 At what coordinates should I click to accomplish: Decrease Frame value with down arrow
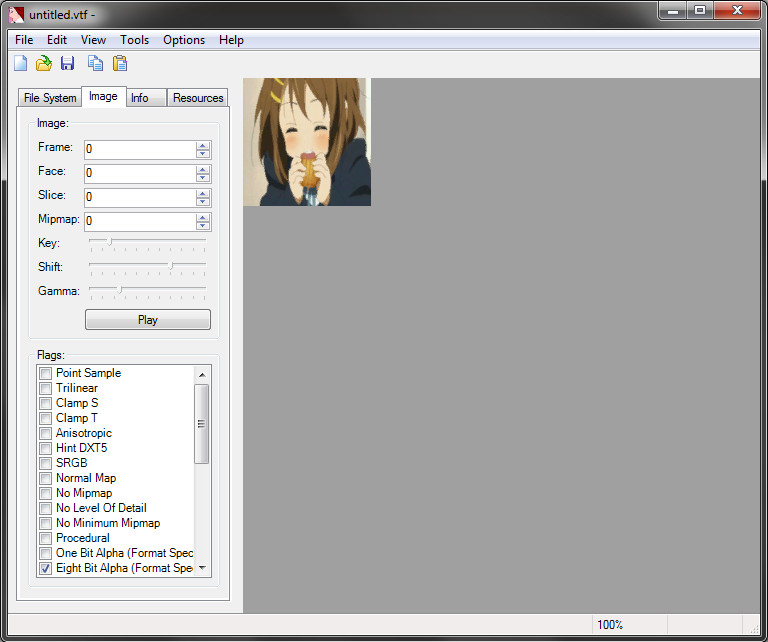pyautogui.click(x=203, y=153)
